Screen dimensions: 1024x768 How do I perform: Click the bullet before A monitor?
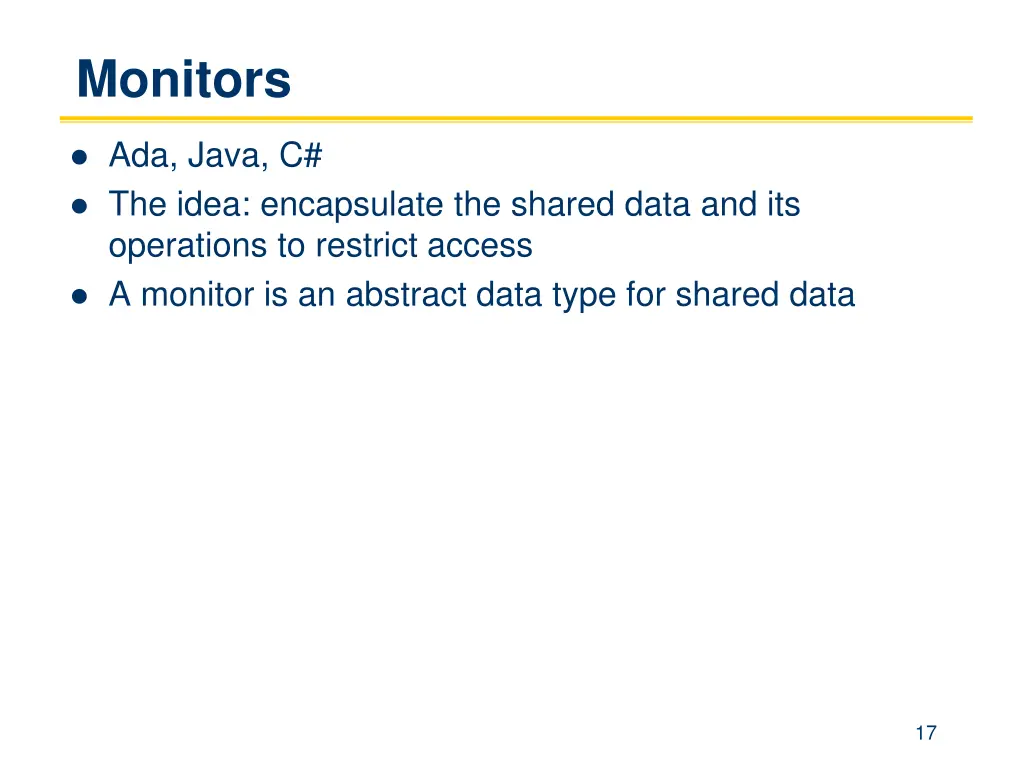[x=80, y=296]
